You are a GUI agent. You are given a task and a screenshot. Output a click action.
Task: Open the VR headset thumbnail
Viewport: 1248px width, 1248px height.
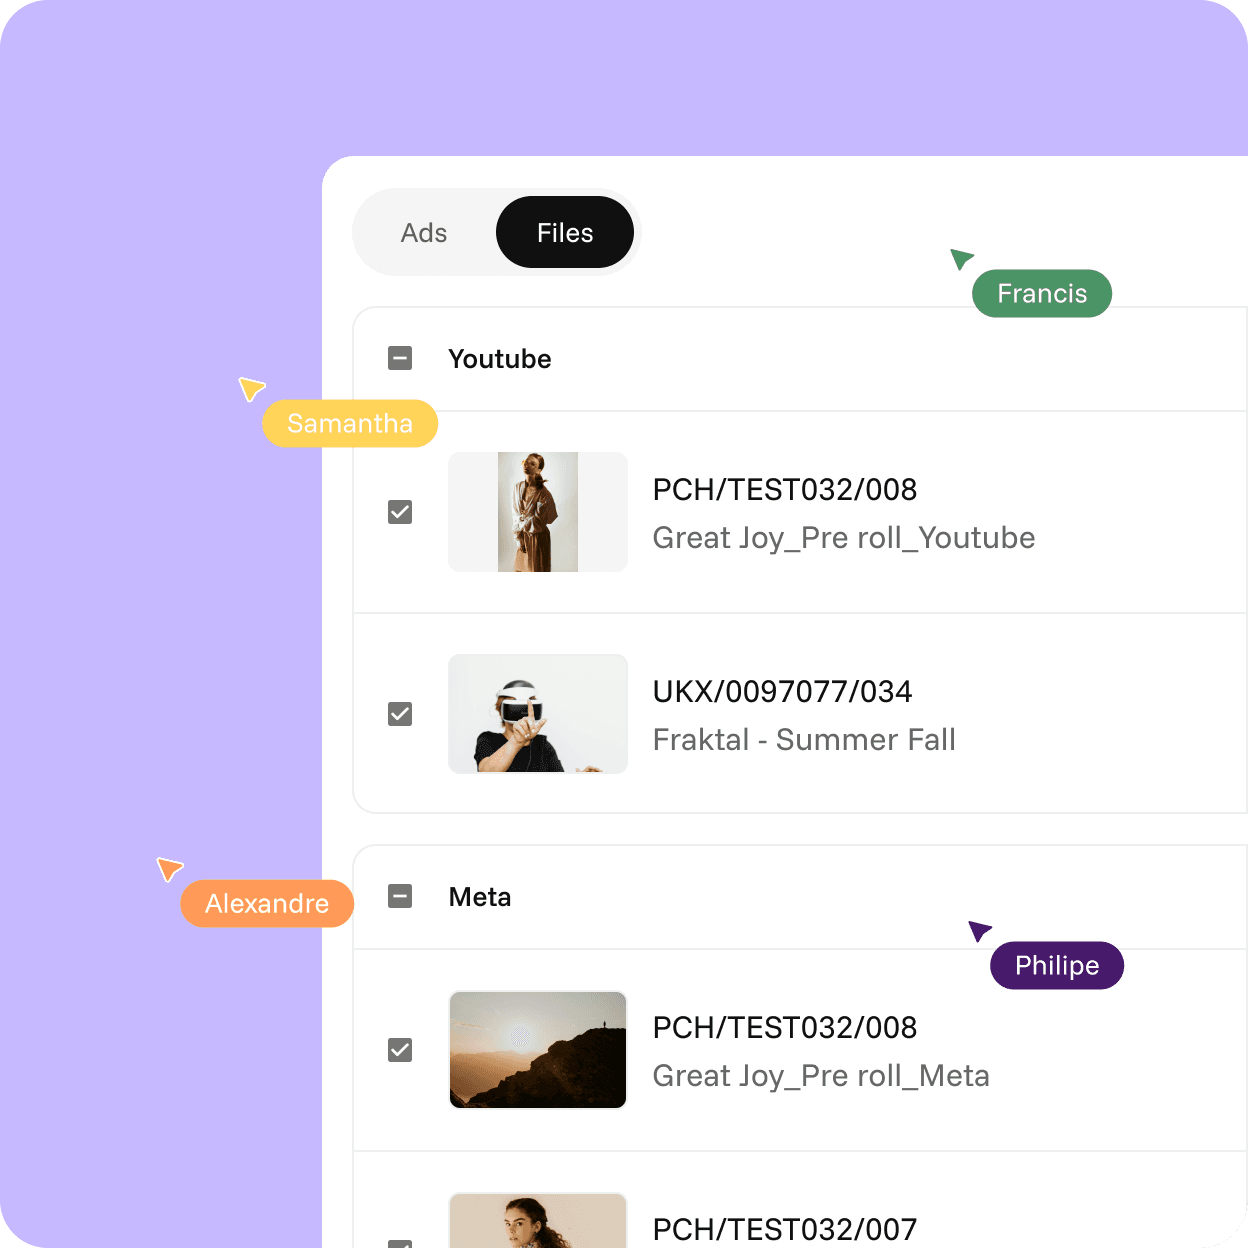[538, 714]
